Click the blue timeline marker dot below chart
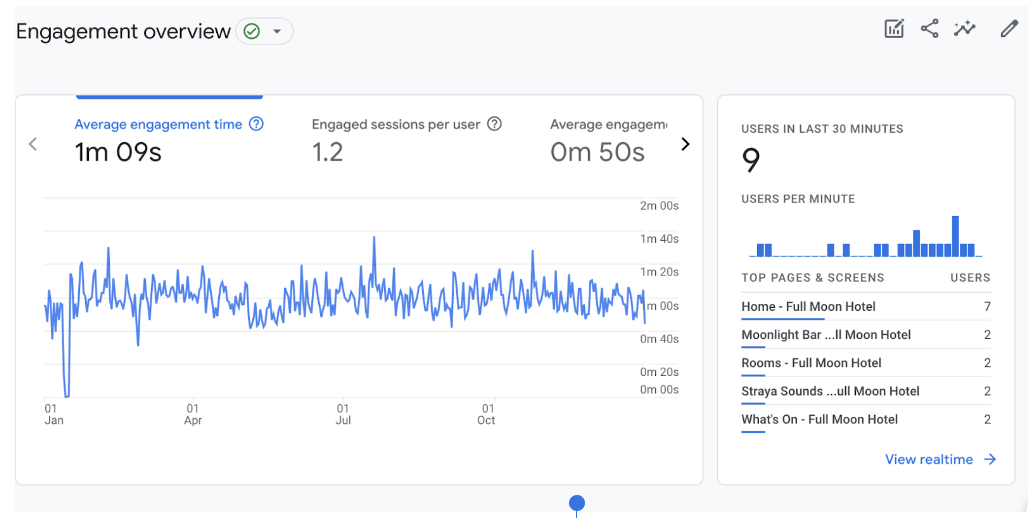 click(577, 503)
